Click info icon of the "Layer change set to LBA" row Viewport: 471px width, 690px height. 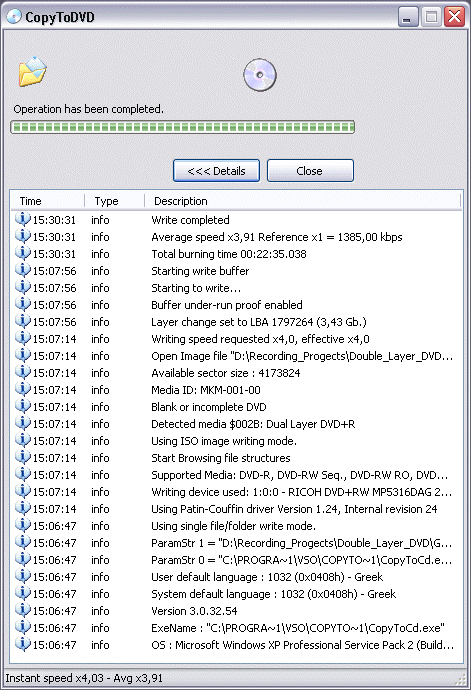(x=22, y=321)
